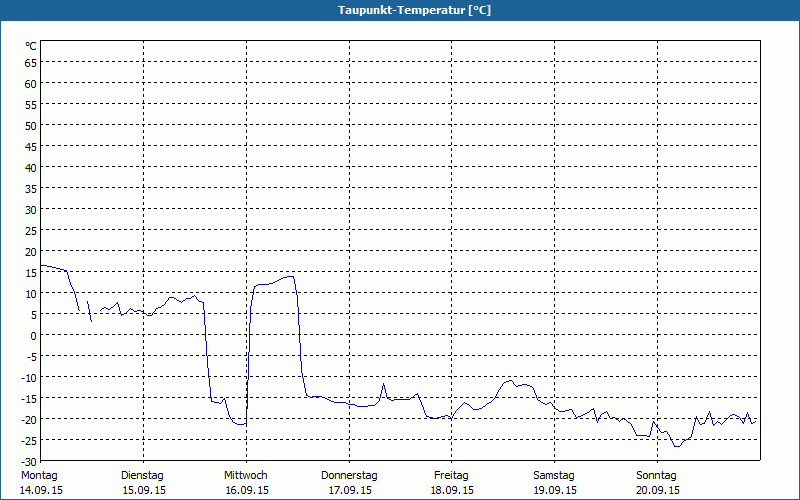Click the 18.09.15 date label

[x=452, y=490]
